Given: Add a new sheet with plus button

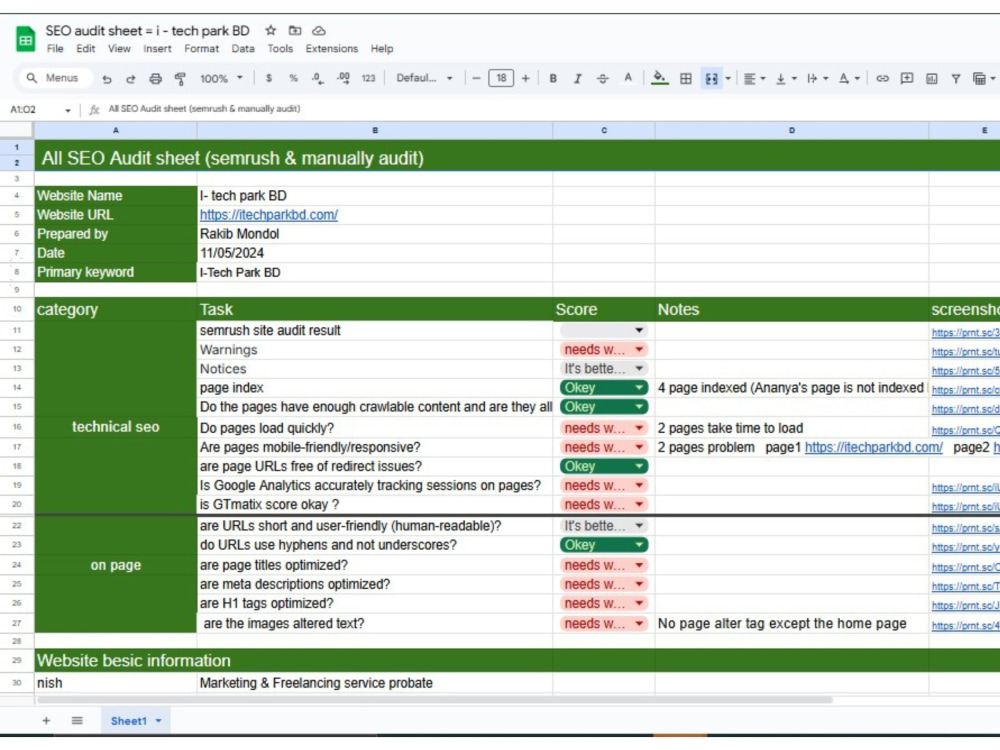Looking at the screenshot, I should click(x=46, y=721).
